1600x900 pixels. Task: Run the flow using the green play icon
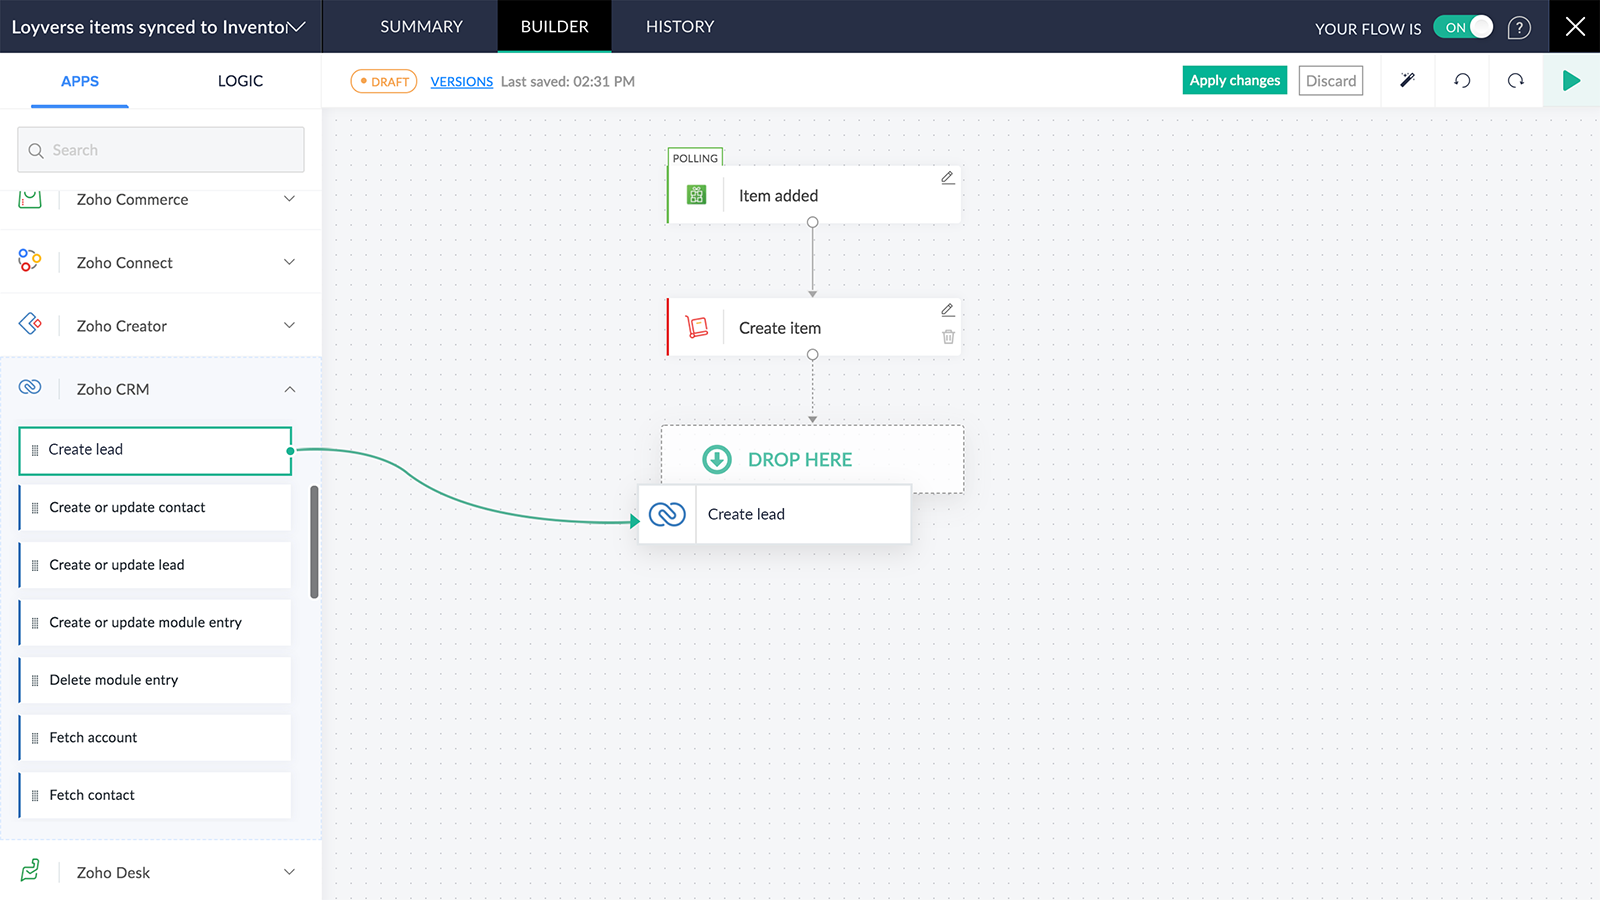(1571, 81)
